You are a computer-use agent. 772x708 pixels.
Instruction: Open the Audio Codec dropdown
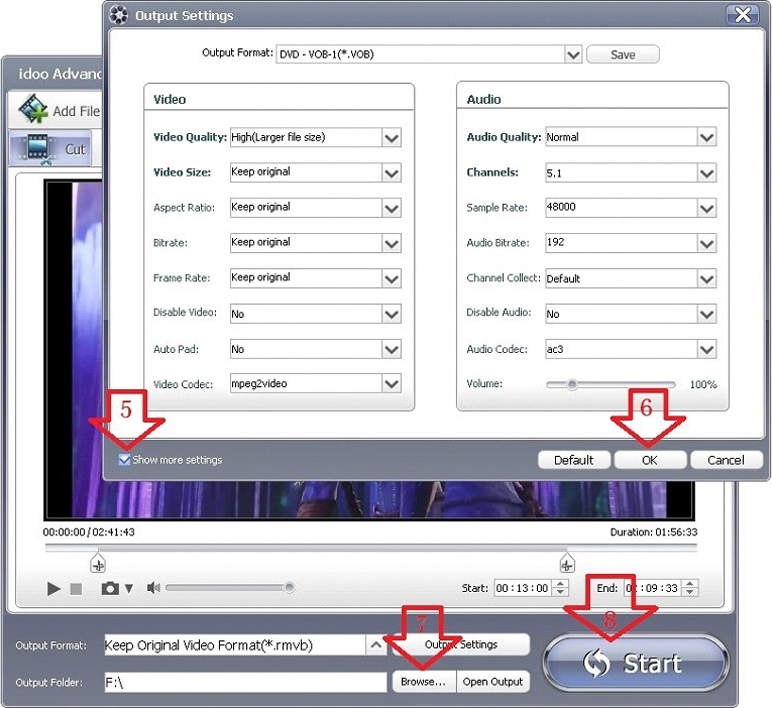[x=707, y=350]
